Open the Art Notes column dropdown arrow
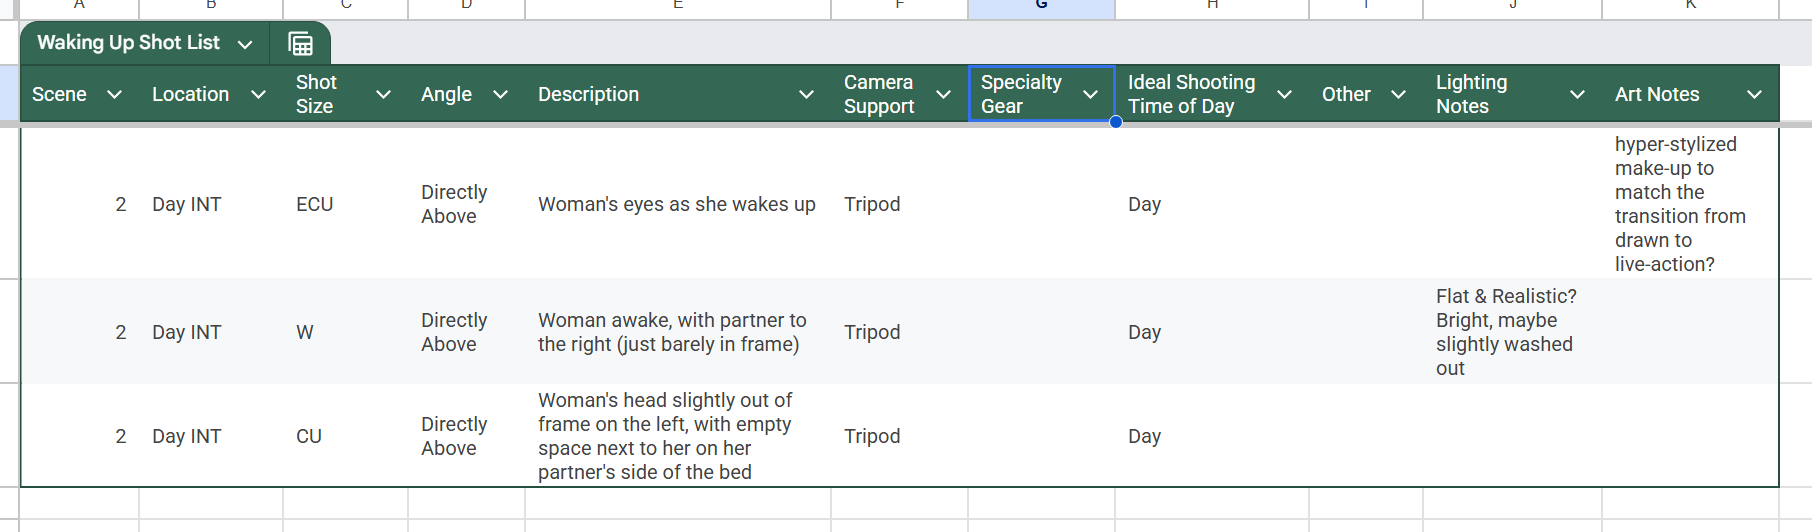Viewport: 1812px width, 532px height. point(1754,94)
